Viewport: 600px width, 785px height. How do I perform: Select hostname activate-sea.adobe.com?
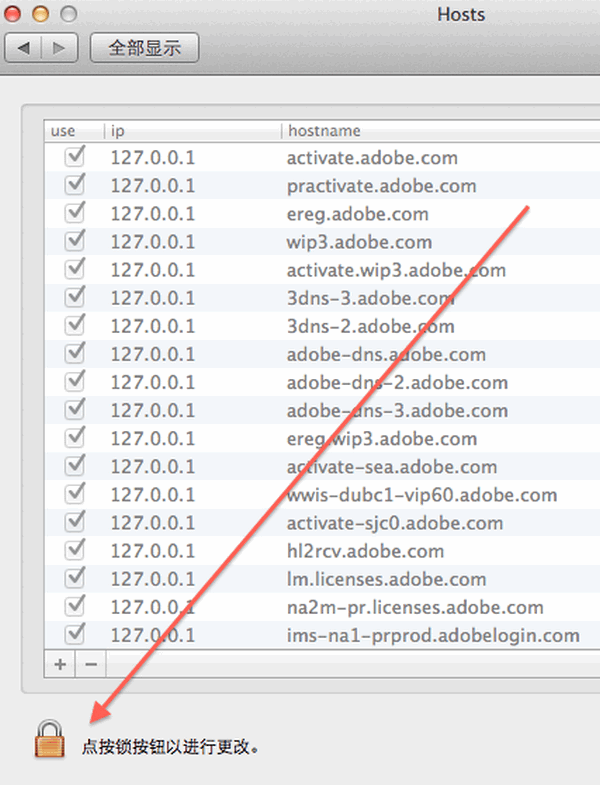coord(392,467)
